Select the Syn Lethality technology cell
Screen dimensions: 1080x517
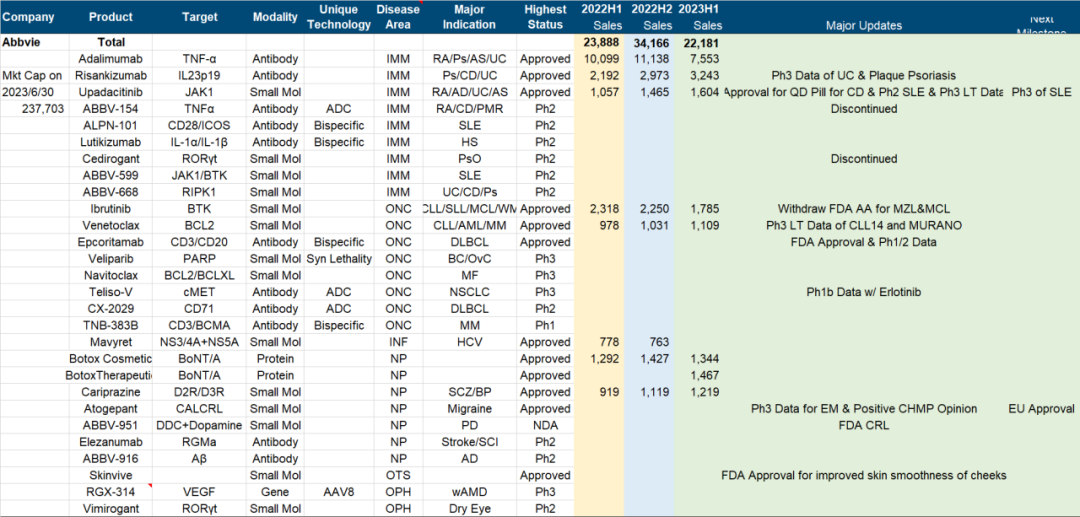(x=339, y=258)
